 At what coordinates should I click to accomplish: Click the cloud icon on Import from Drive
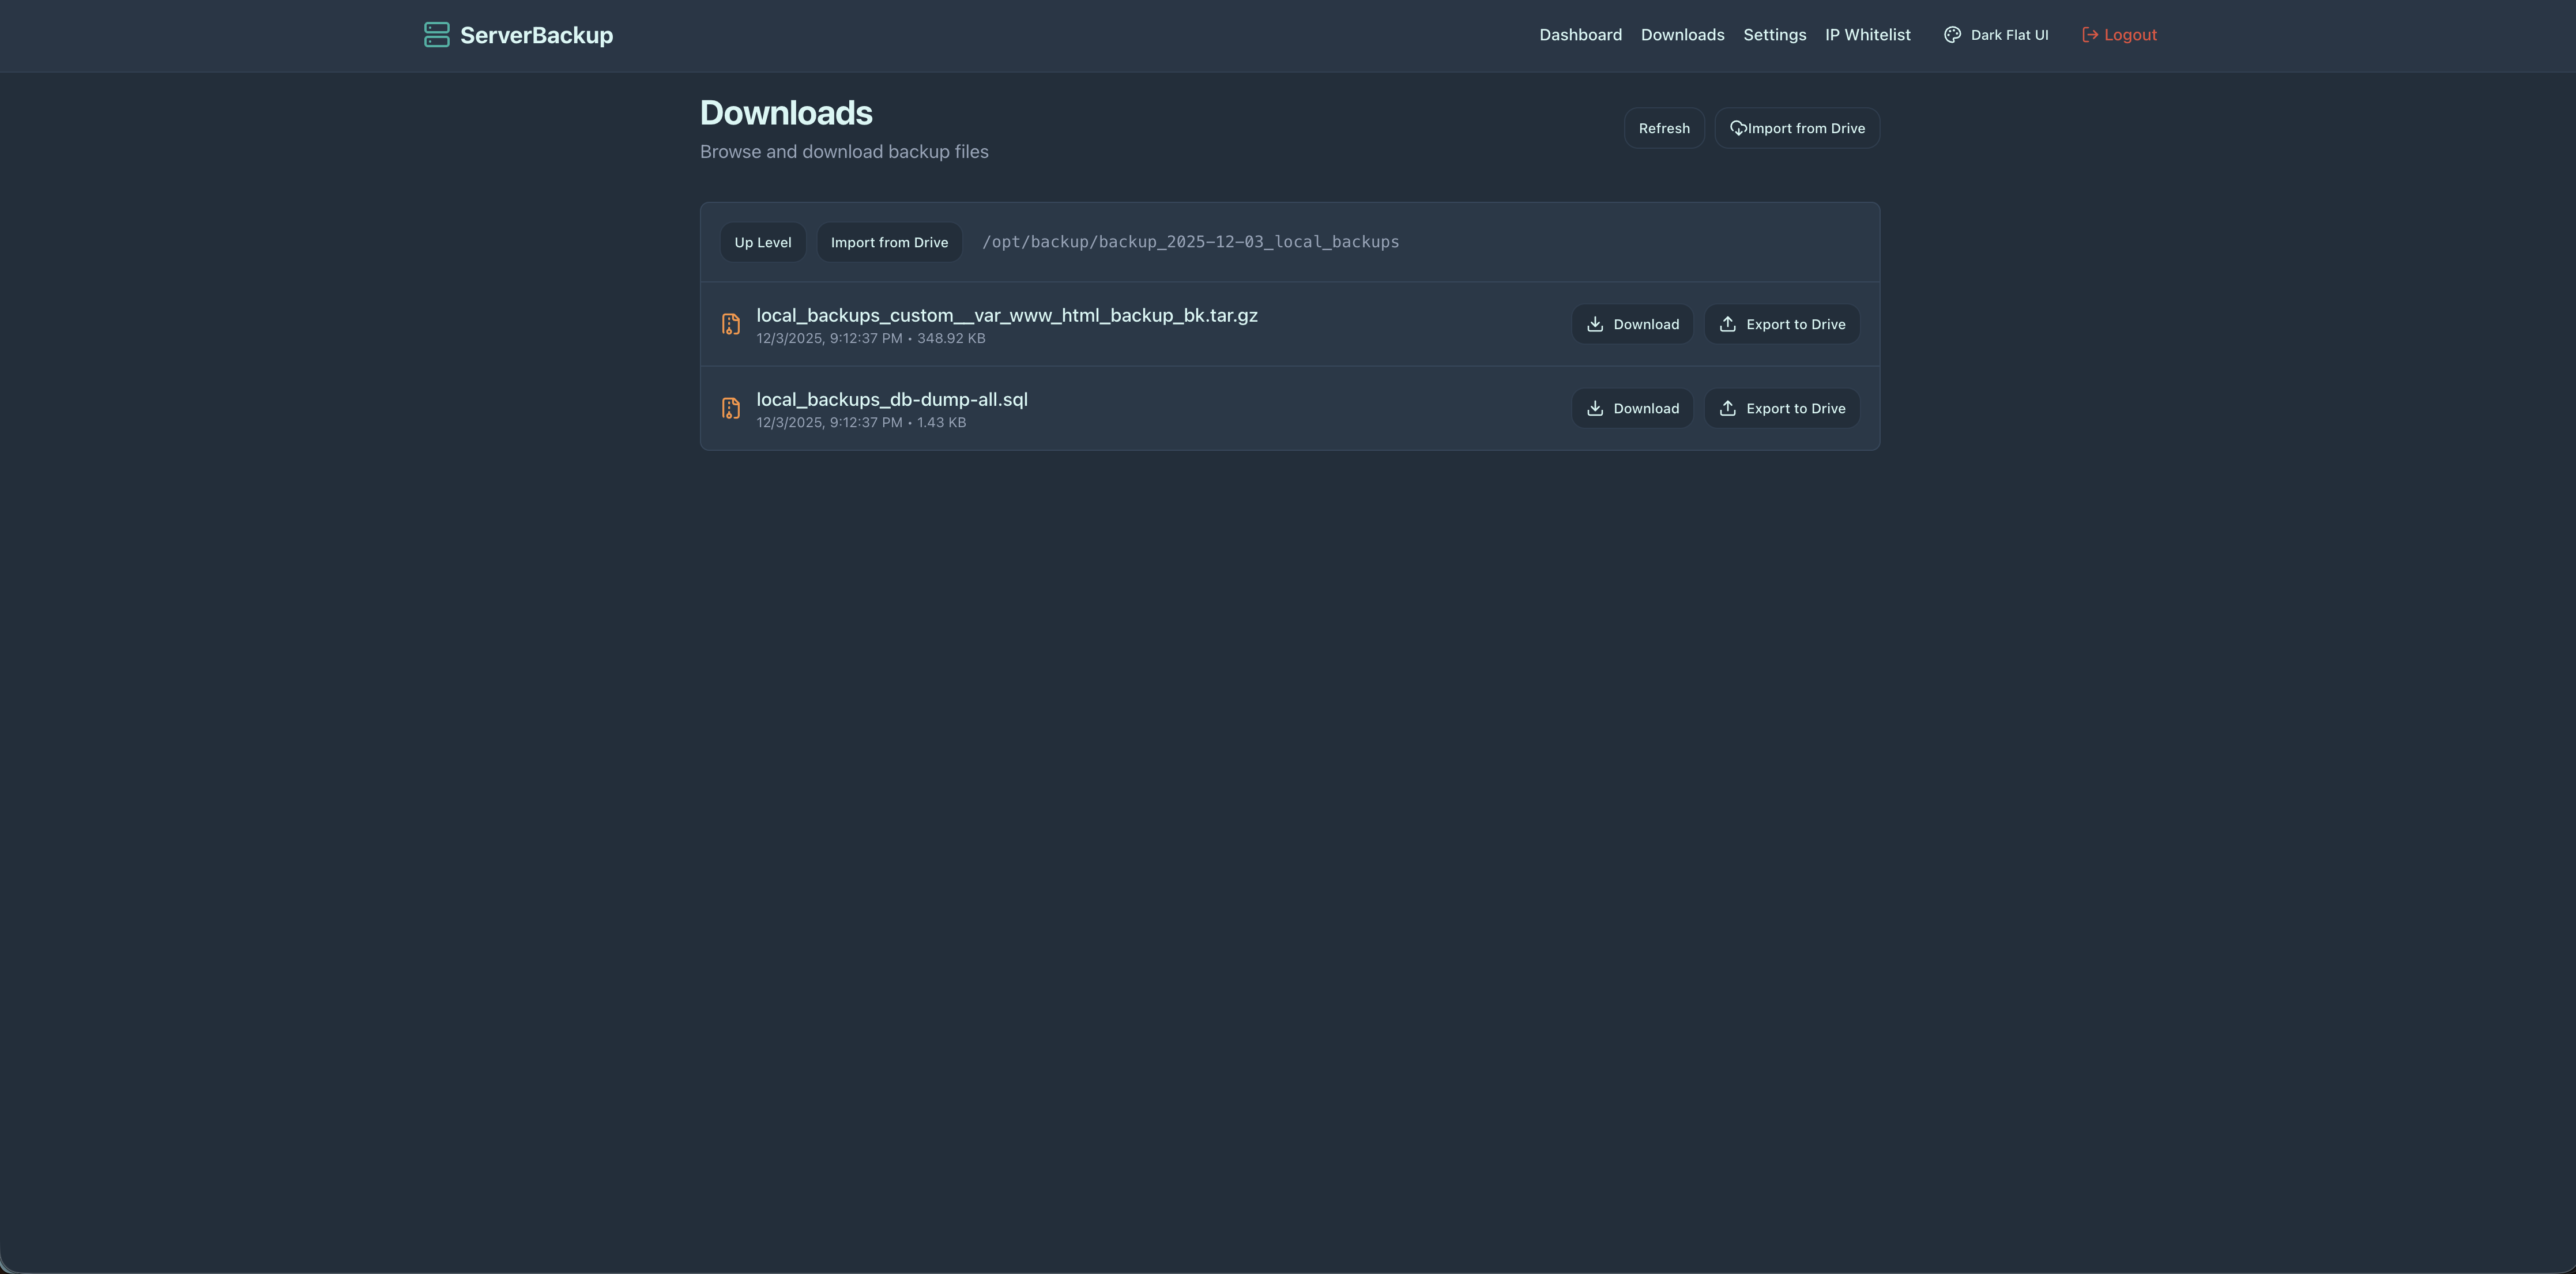(1739, 128)
